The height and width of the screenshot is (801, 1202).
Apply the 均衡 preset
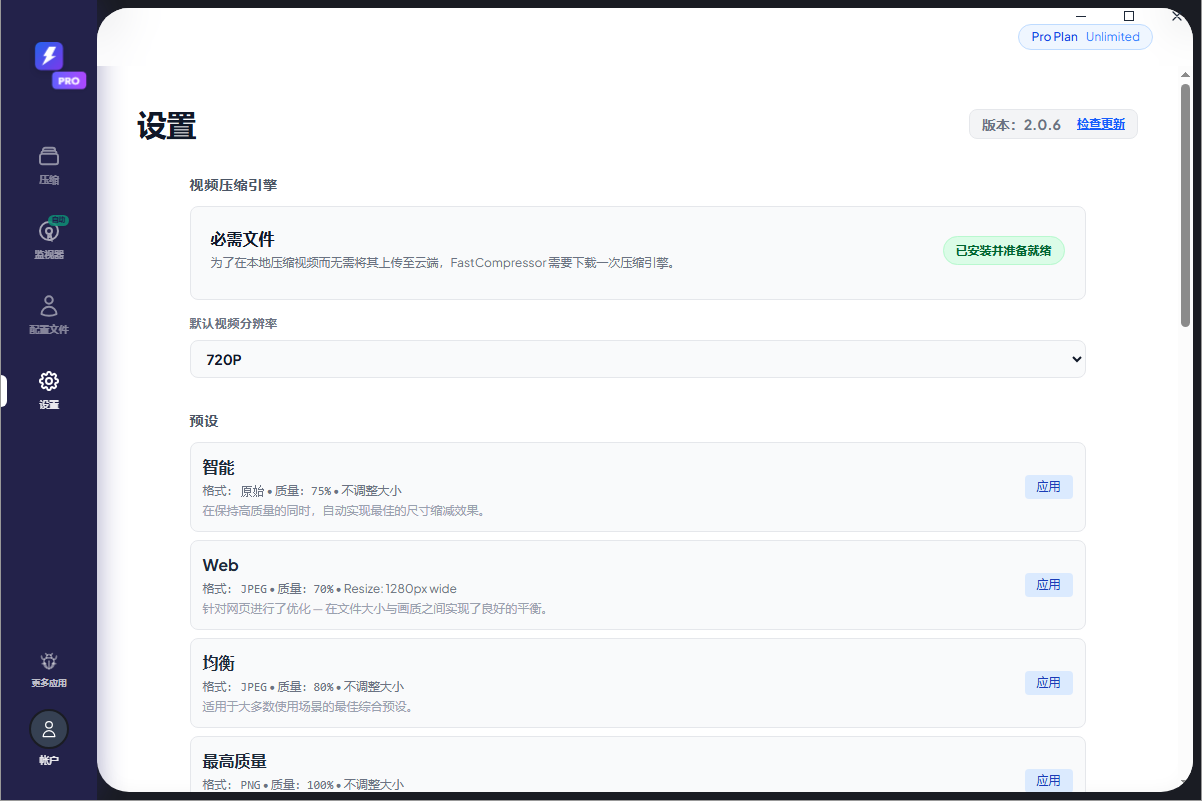point(1048,683)
